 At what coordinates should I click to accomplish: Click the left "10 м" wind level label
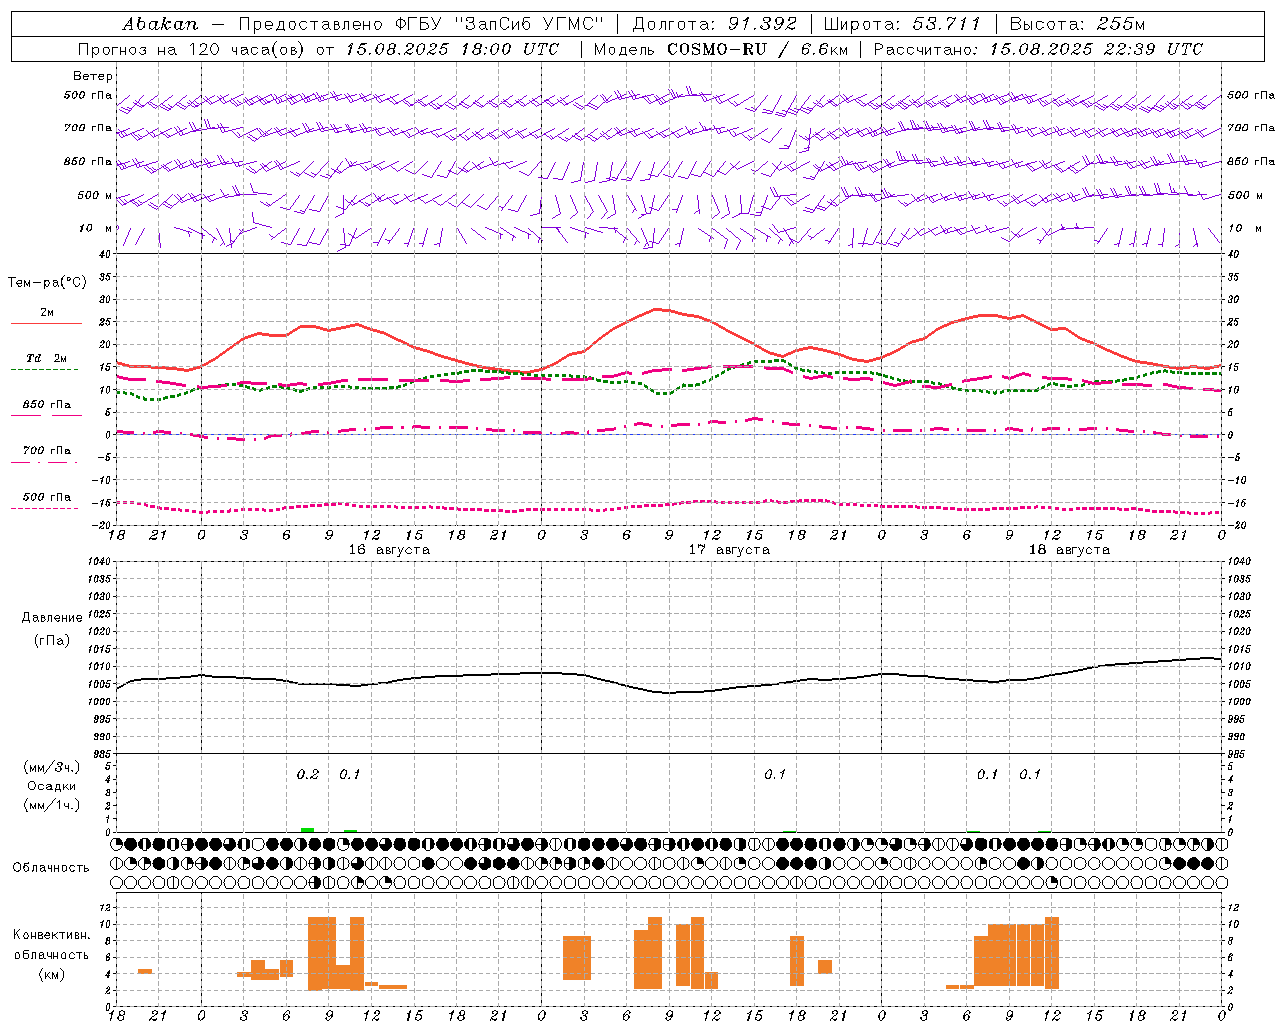click(97, 228)
